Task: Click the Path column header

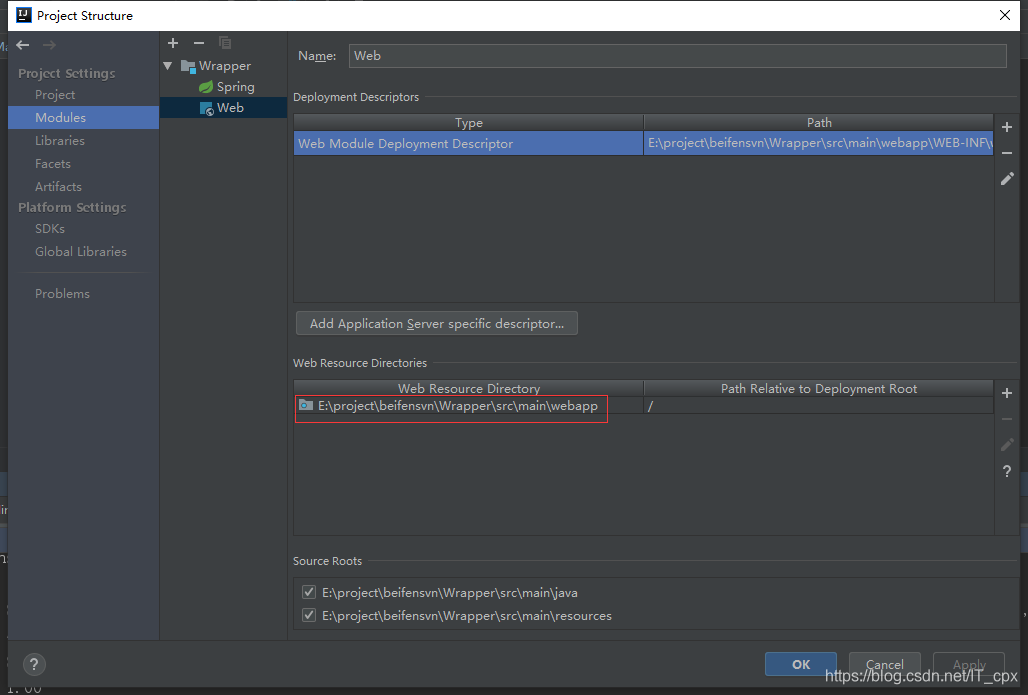Action: click(x=818, y=123)
